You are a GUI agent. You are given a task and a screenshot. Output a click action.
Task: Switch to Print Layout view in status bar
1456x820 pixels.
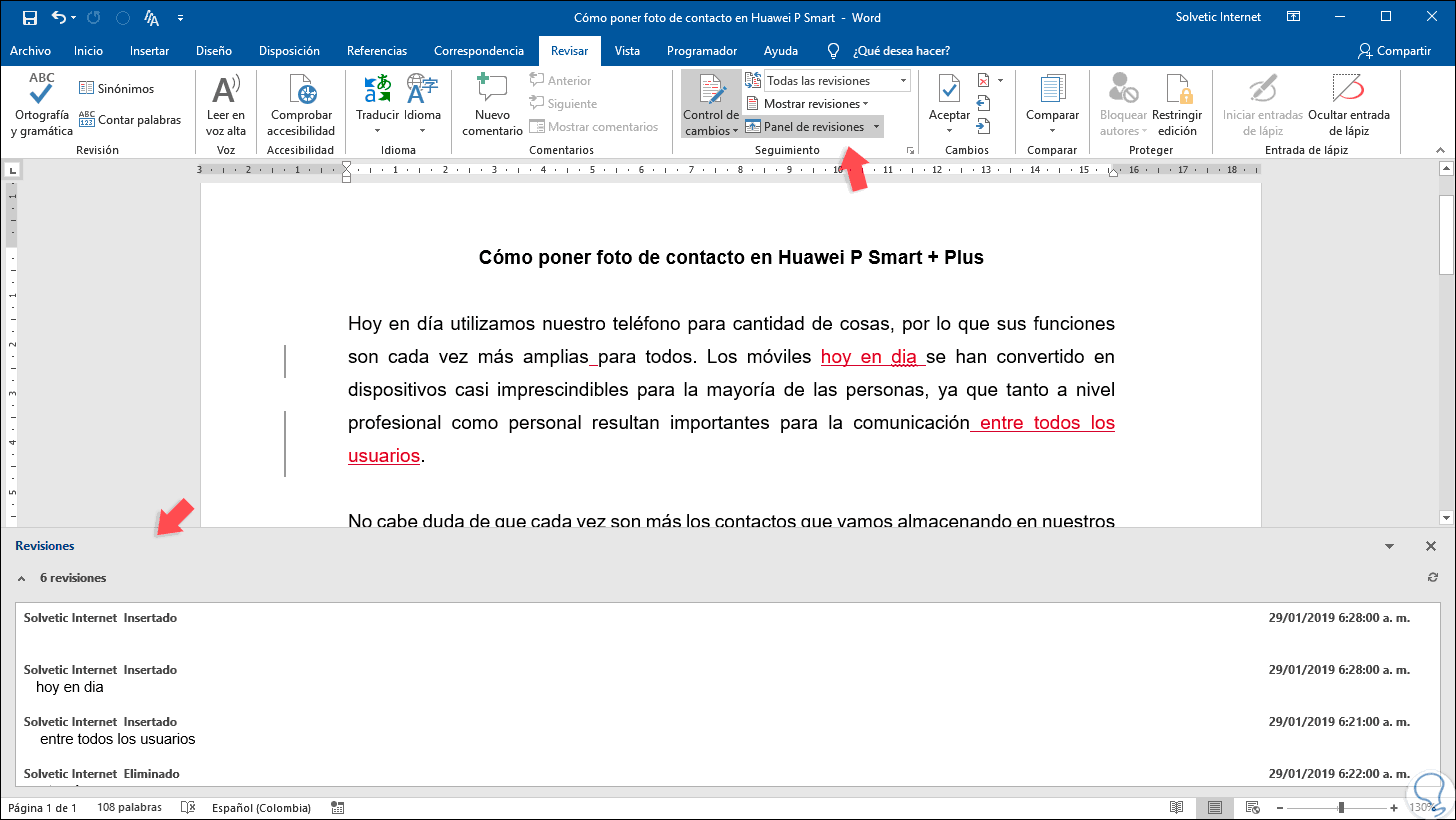(x=1214, y=808)
